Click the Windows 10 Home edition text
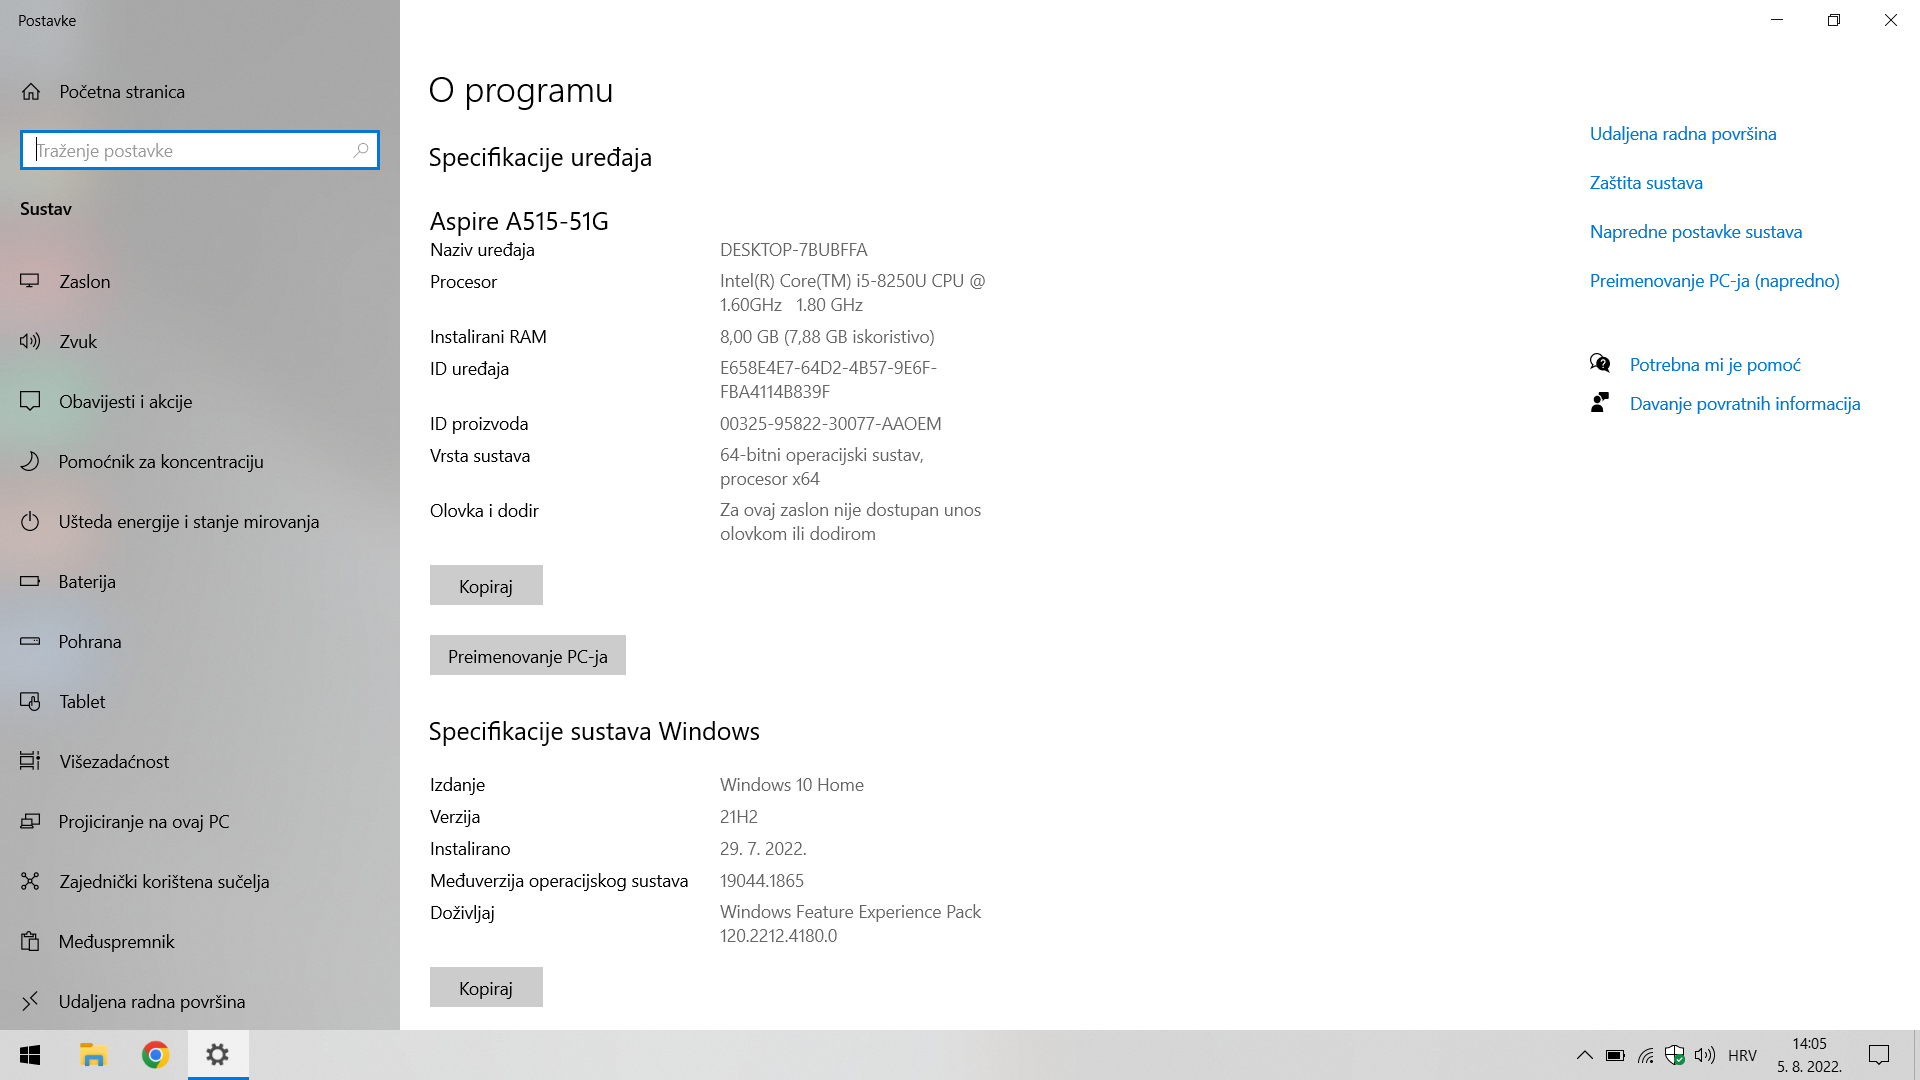 (792, 785)
